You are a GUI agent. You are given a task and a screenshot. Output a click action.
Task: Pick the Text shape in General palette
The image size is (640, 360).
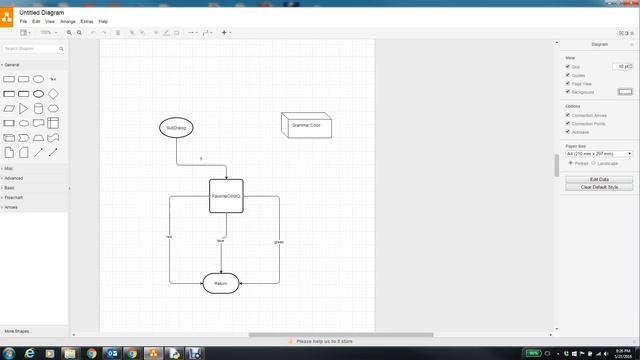[x=53, y=79]
